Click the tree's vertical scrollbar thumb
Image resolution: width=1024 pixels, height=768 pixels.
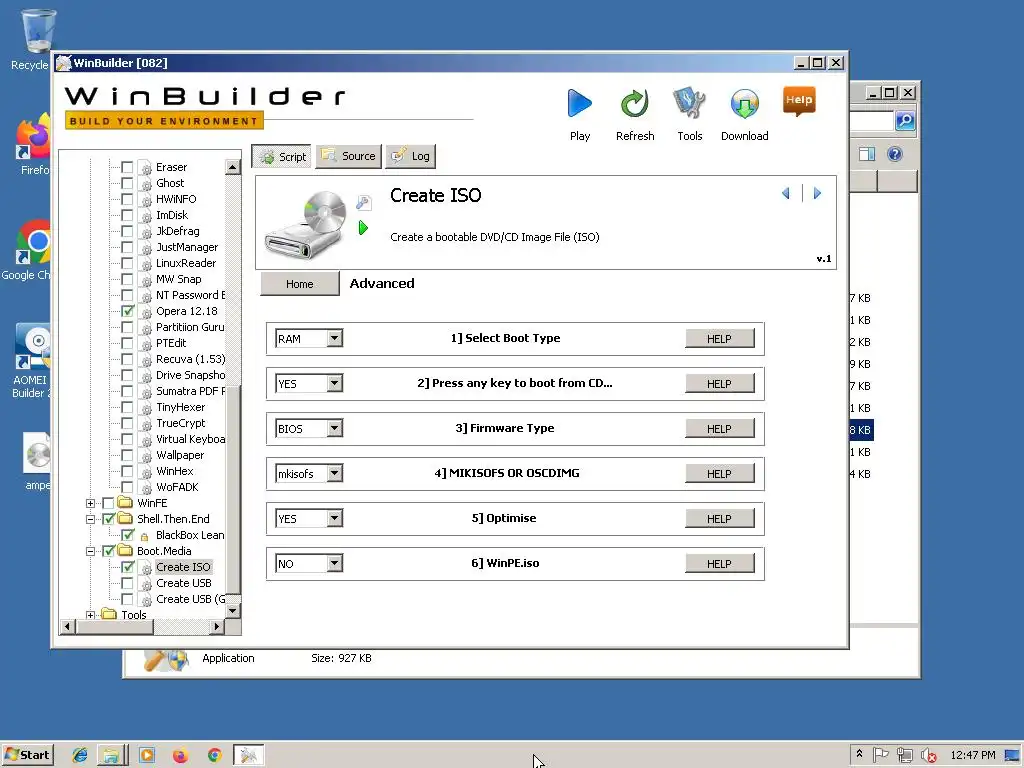(233, 490)
